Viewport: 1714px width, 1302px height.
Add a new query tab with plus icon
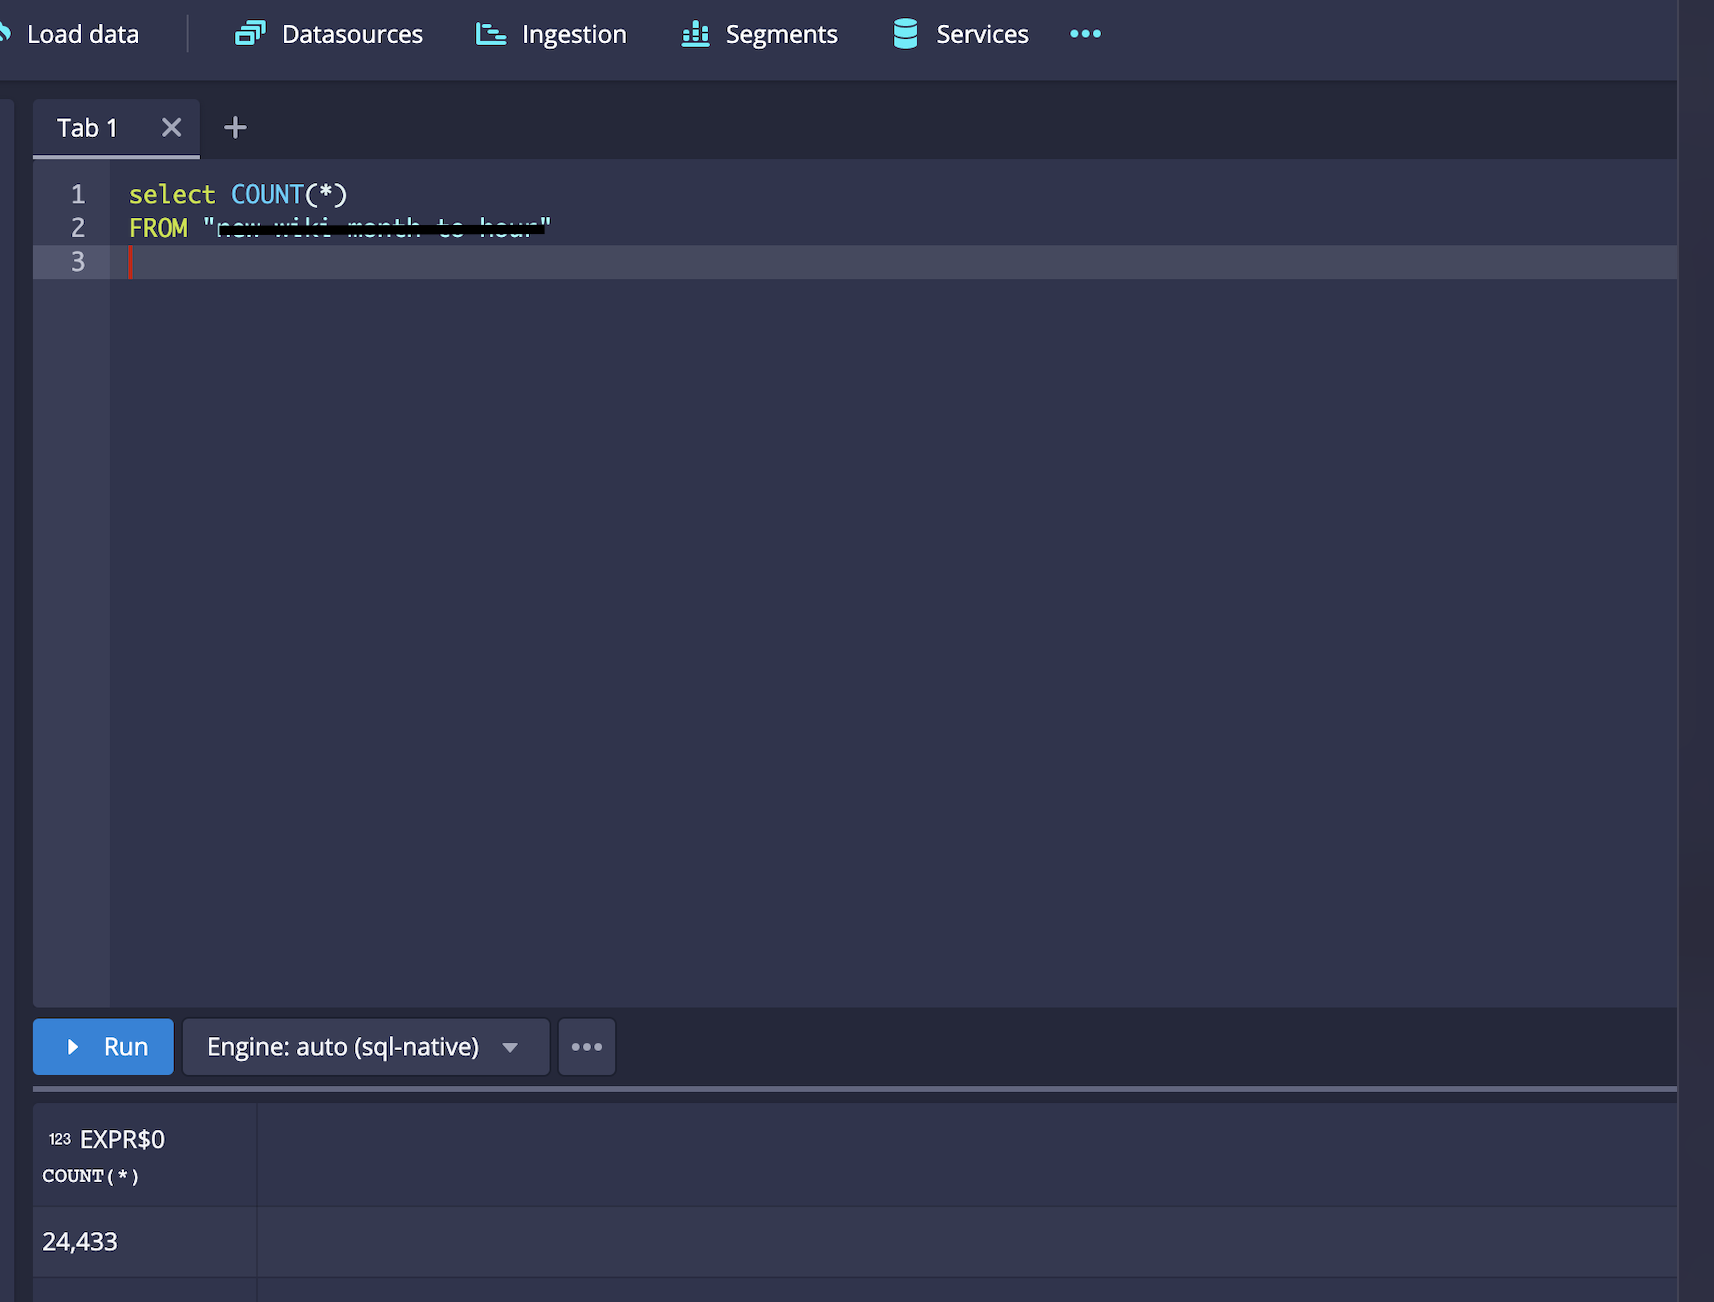235,128
